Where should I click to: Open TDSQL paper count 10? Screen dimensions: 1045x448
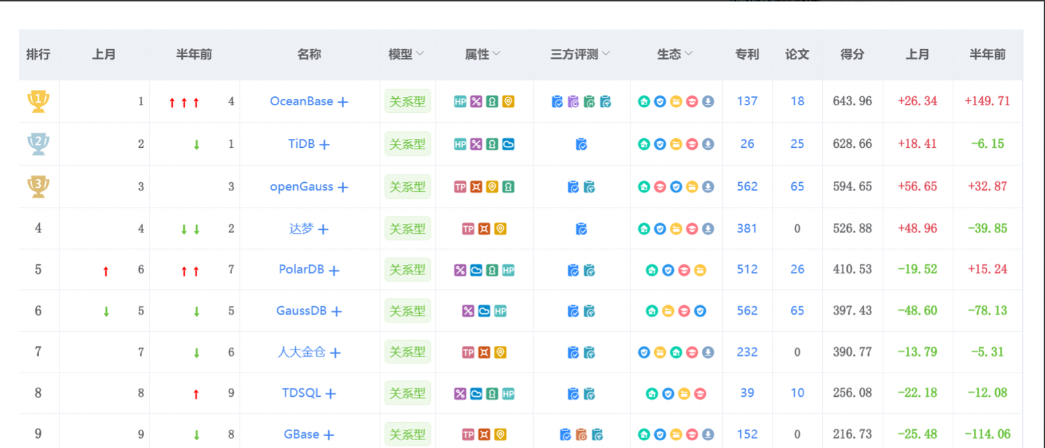coord(797,393)
